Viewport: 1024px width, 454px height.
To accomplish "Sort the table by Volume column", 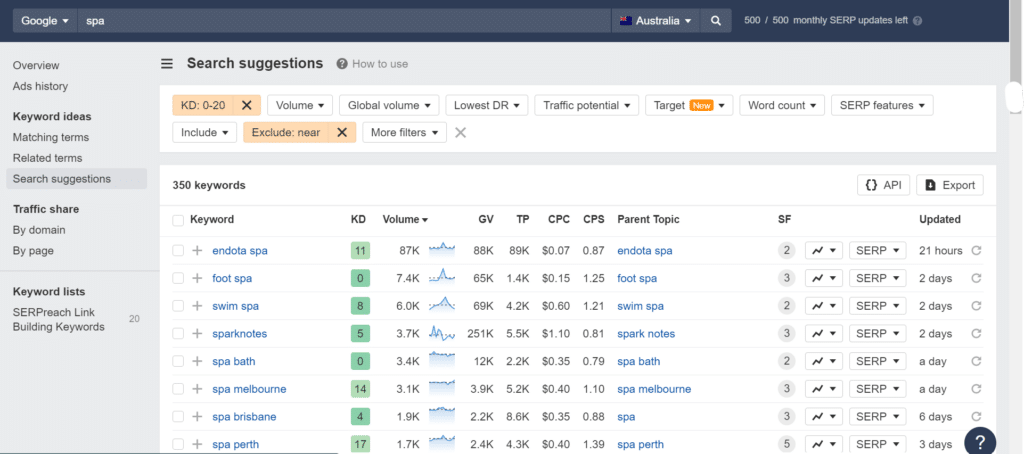I will 405,220.
